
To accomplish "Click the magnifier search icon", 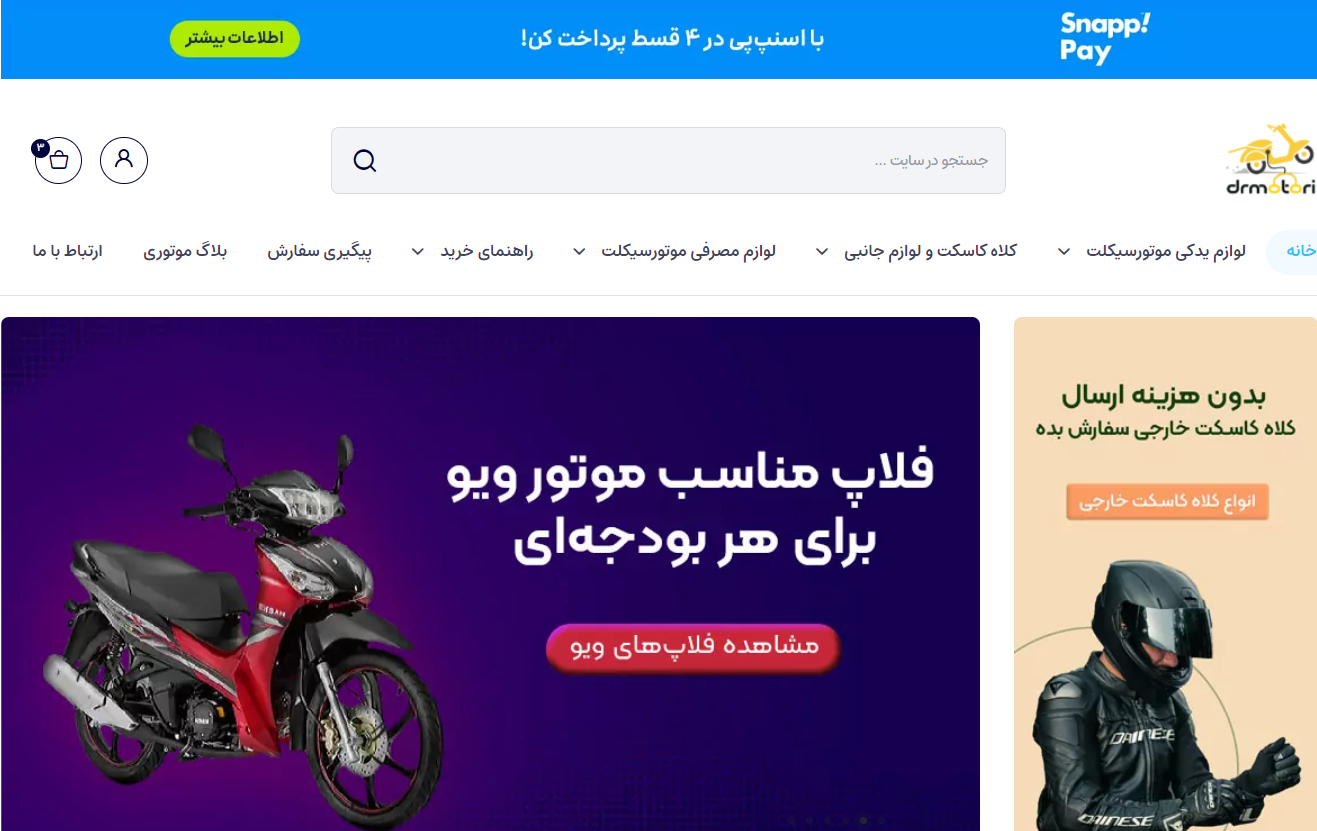I will [x=365, y=161].
